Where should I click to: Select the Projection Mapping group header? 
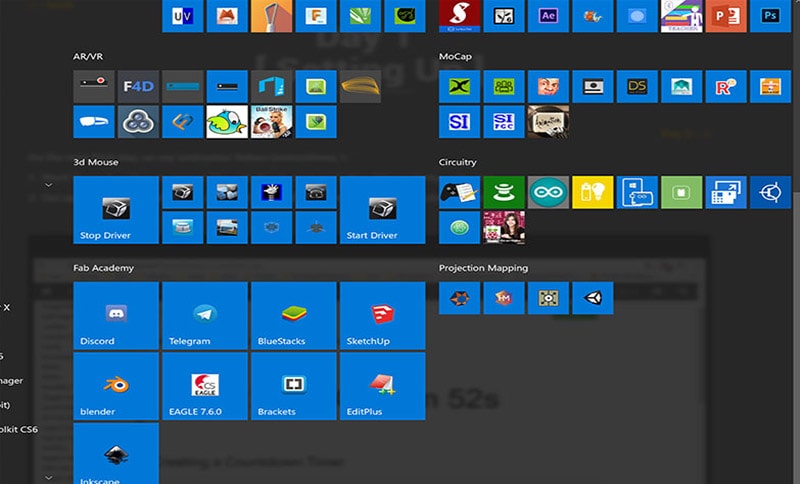(x=483, y=268)
